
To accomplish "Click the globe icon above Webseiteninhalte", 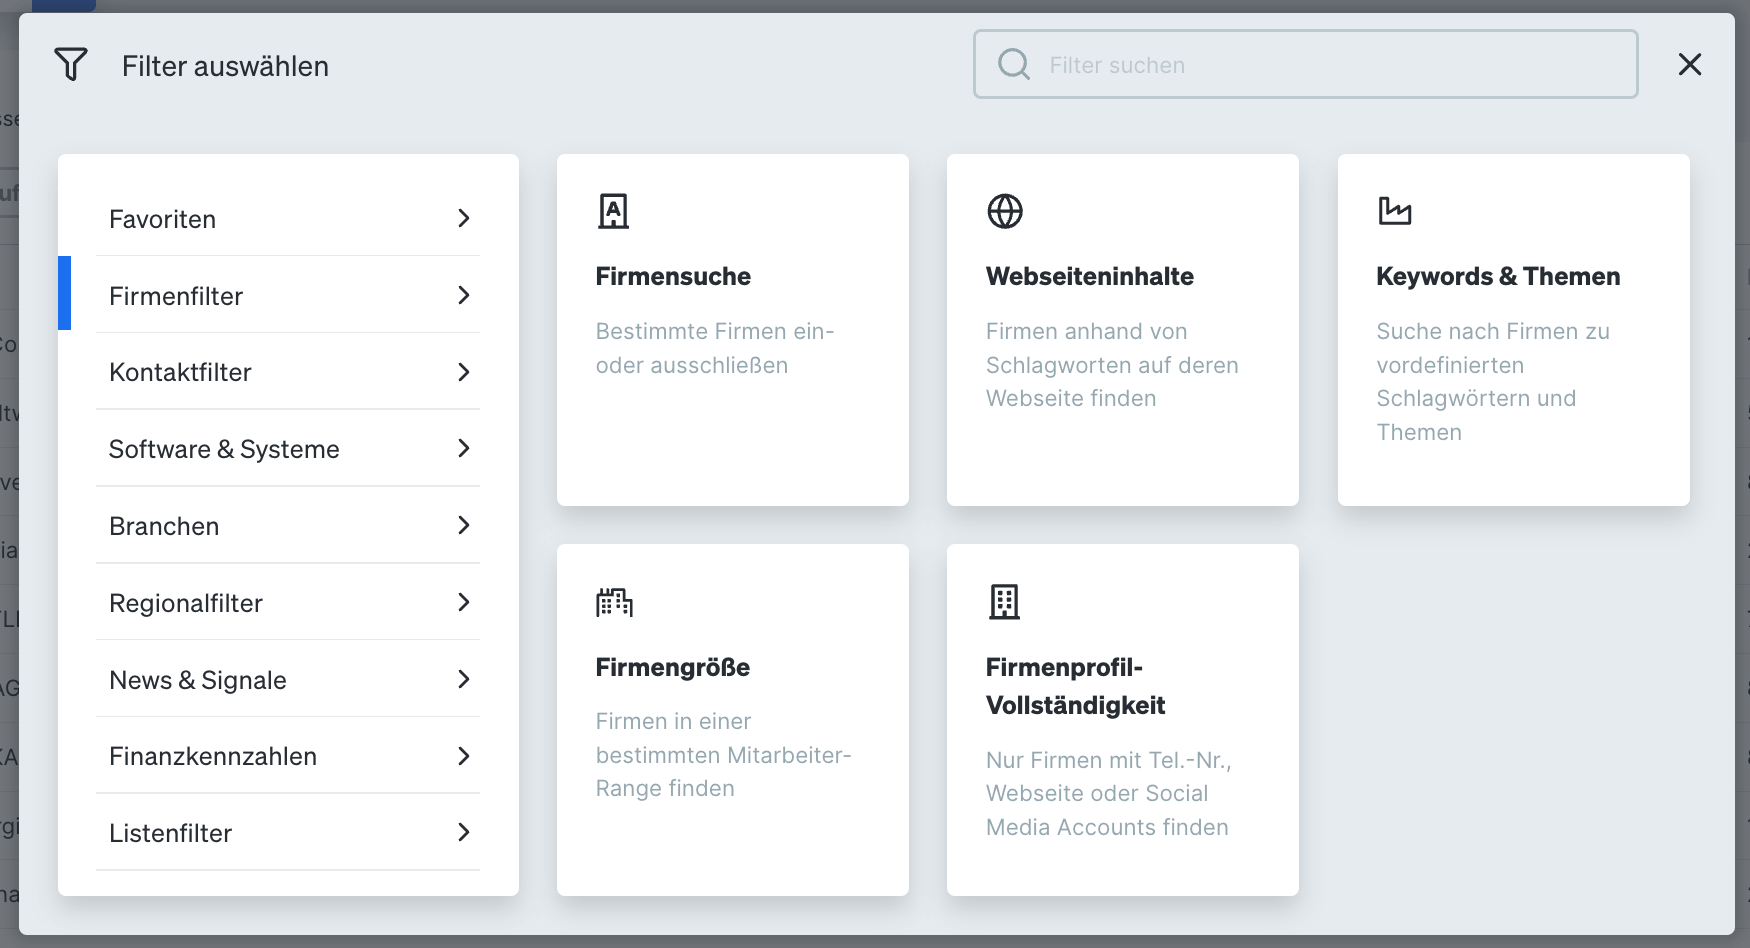I will point(1003,211).
